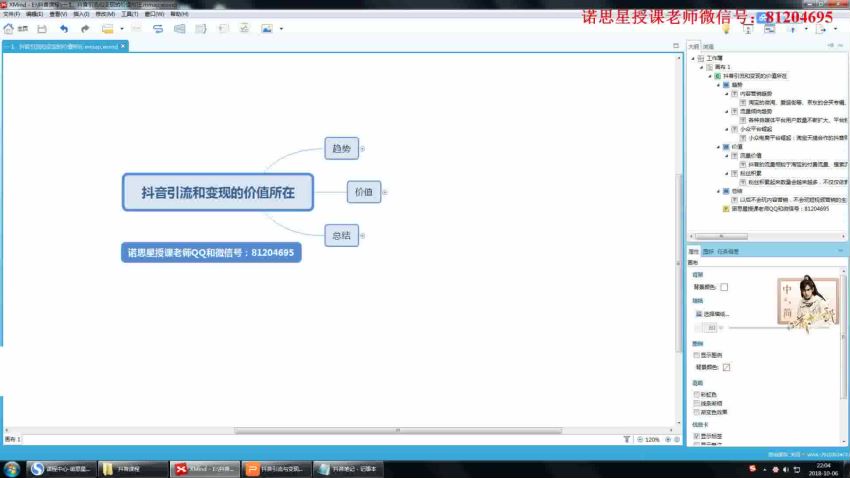Click the insert image toolbar icon
This screenshot has height=478, width=850.
(x=267, y=29)
